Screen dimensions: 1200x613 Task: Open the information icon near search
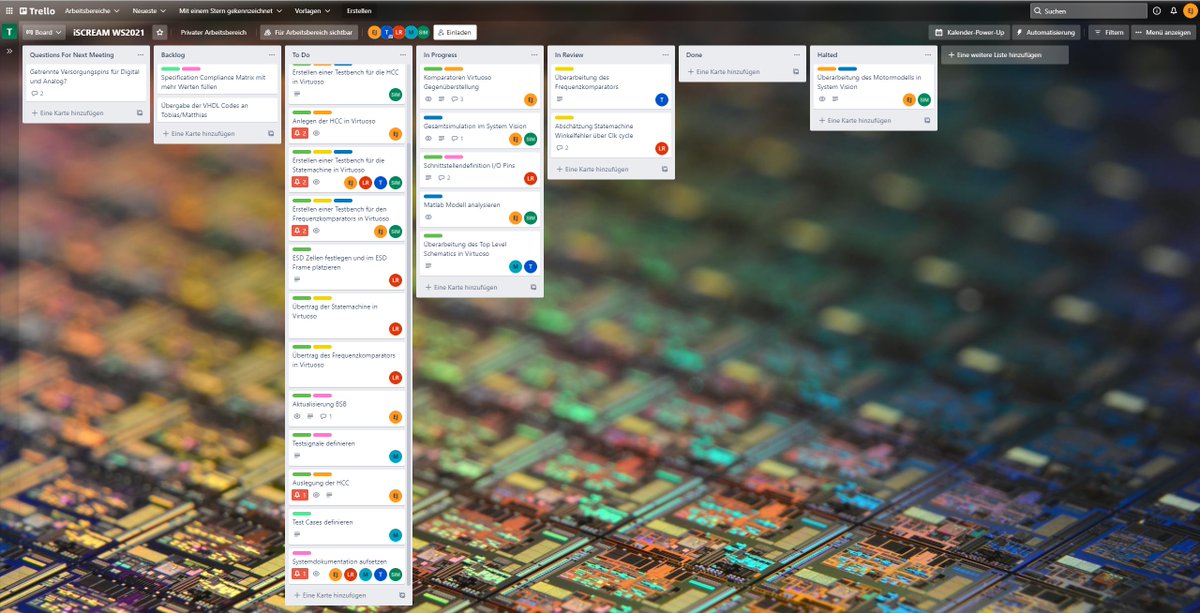[x=1157, y=11]
